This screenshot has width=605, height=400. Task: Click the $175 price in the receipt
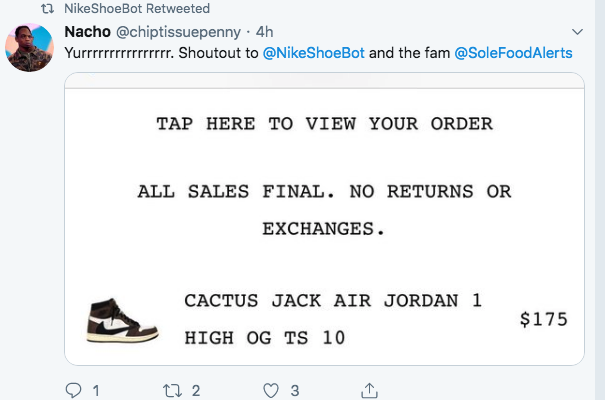click(544, 320)
